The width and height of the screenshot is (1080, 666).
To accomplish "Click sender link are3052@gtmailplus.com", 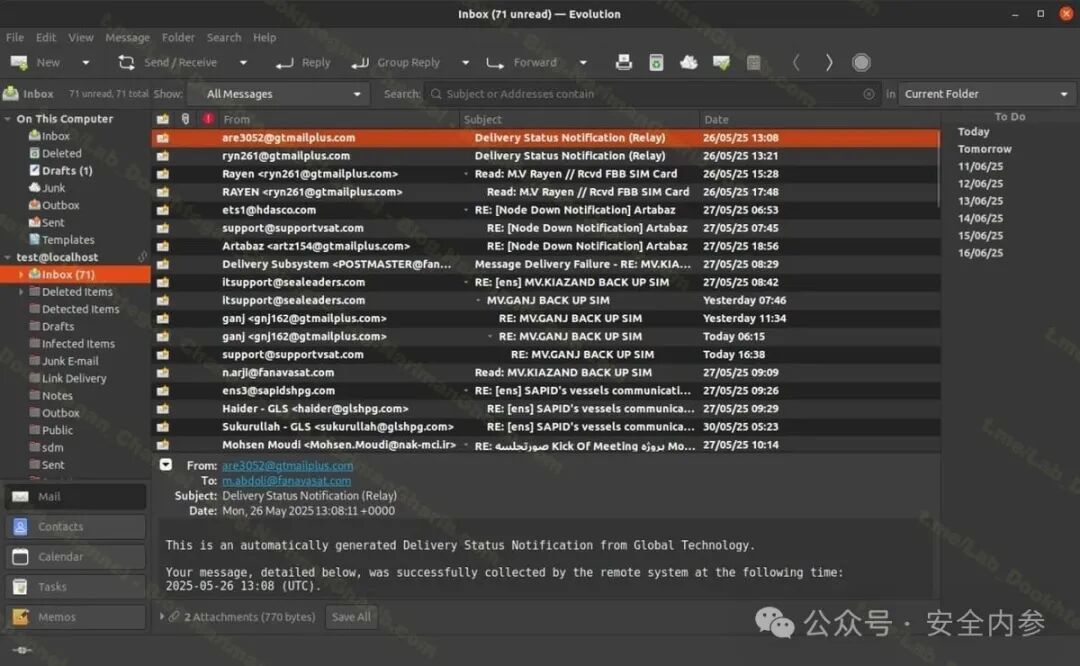I will pos(288,466).
